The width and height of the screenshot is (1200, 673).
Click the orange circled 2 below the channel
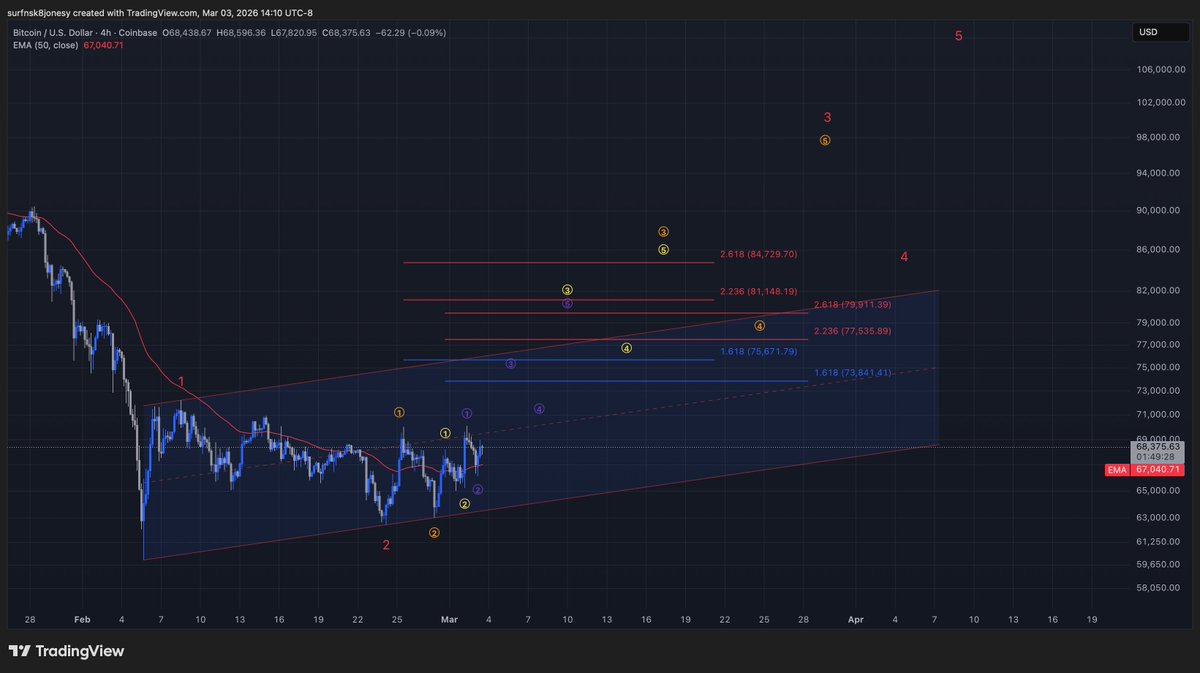(433, 533)
